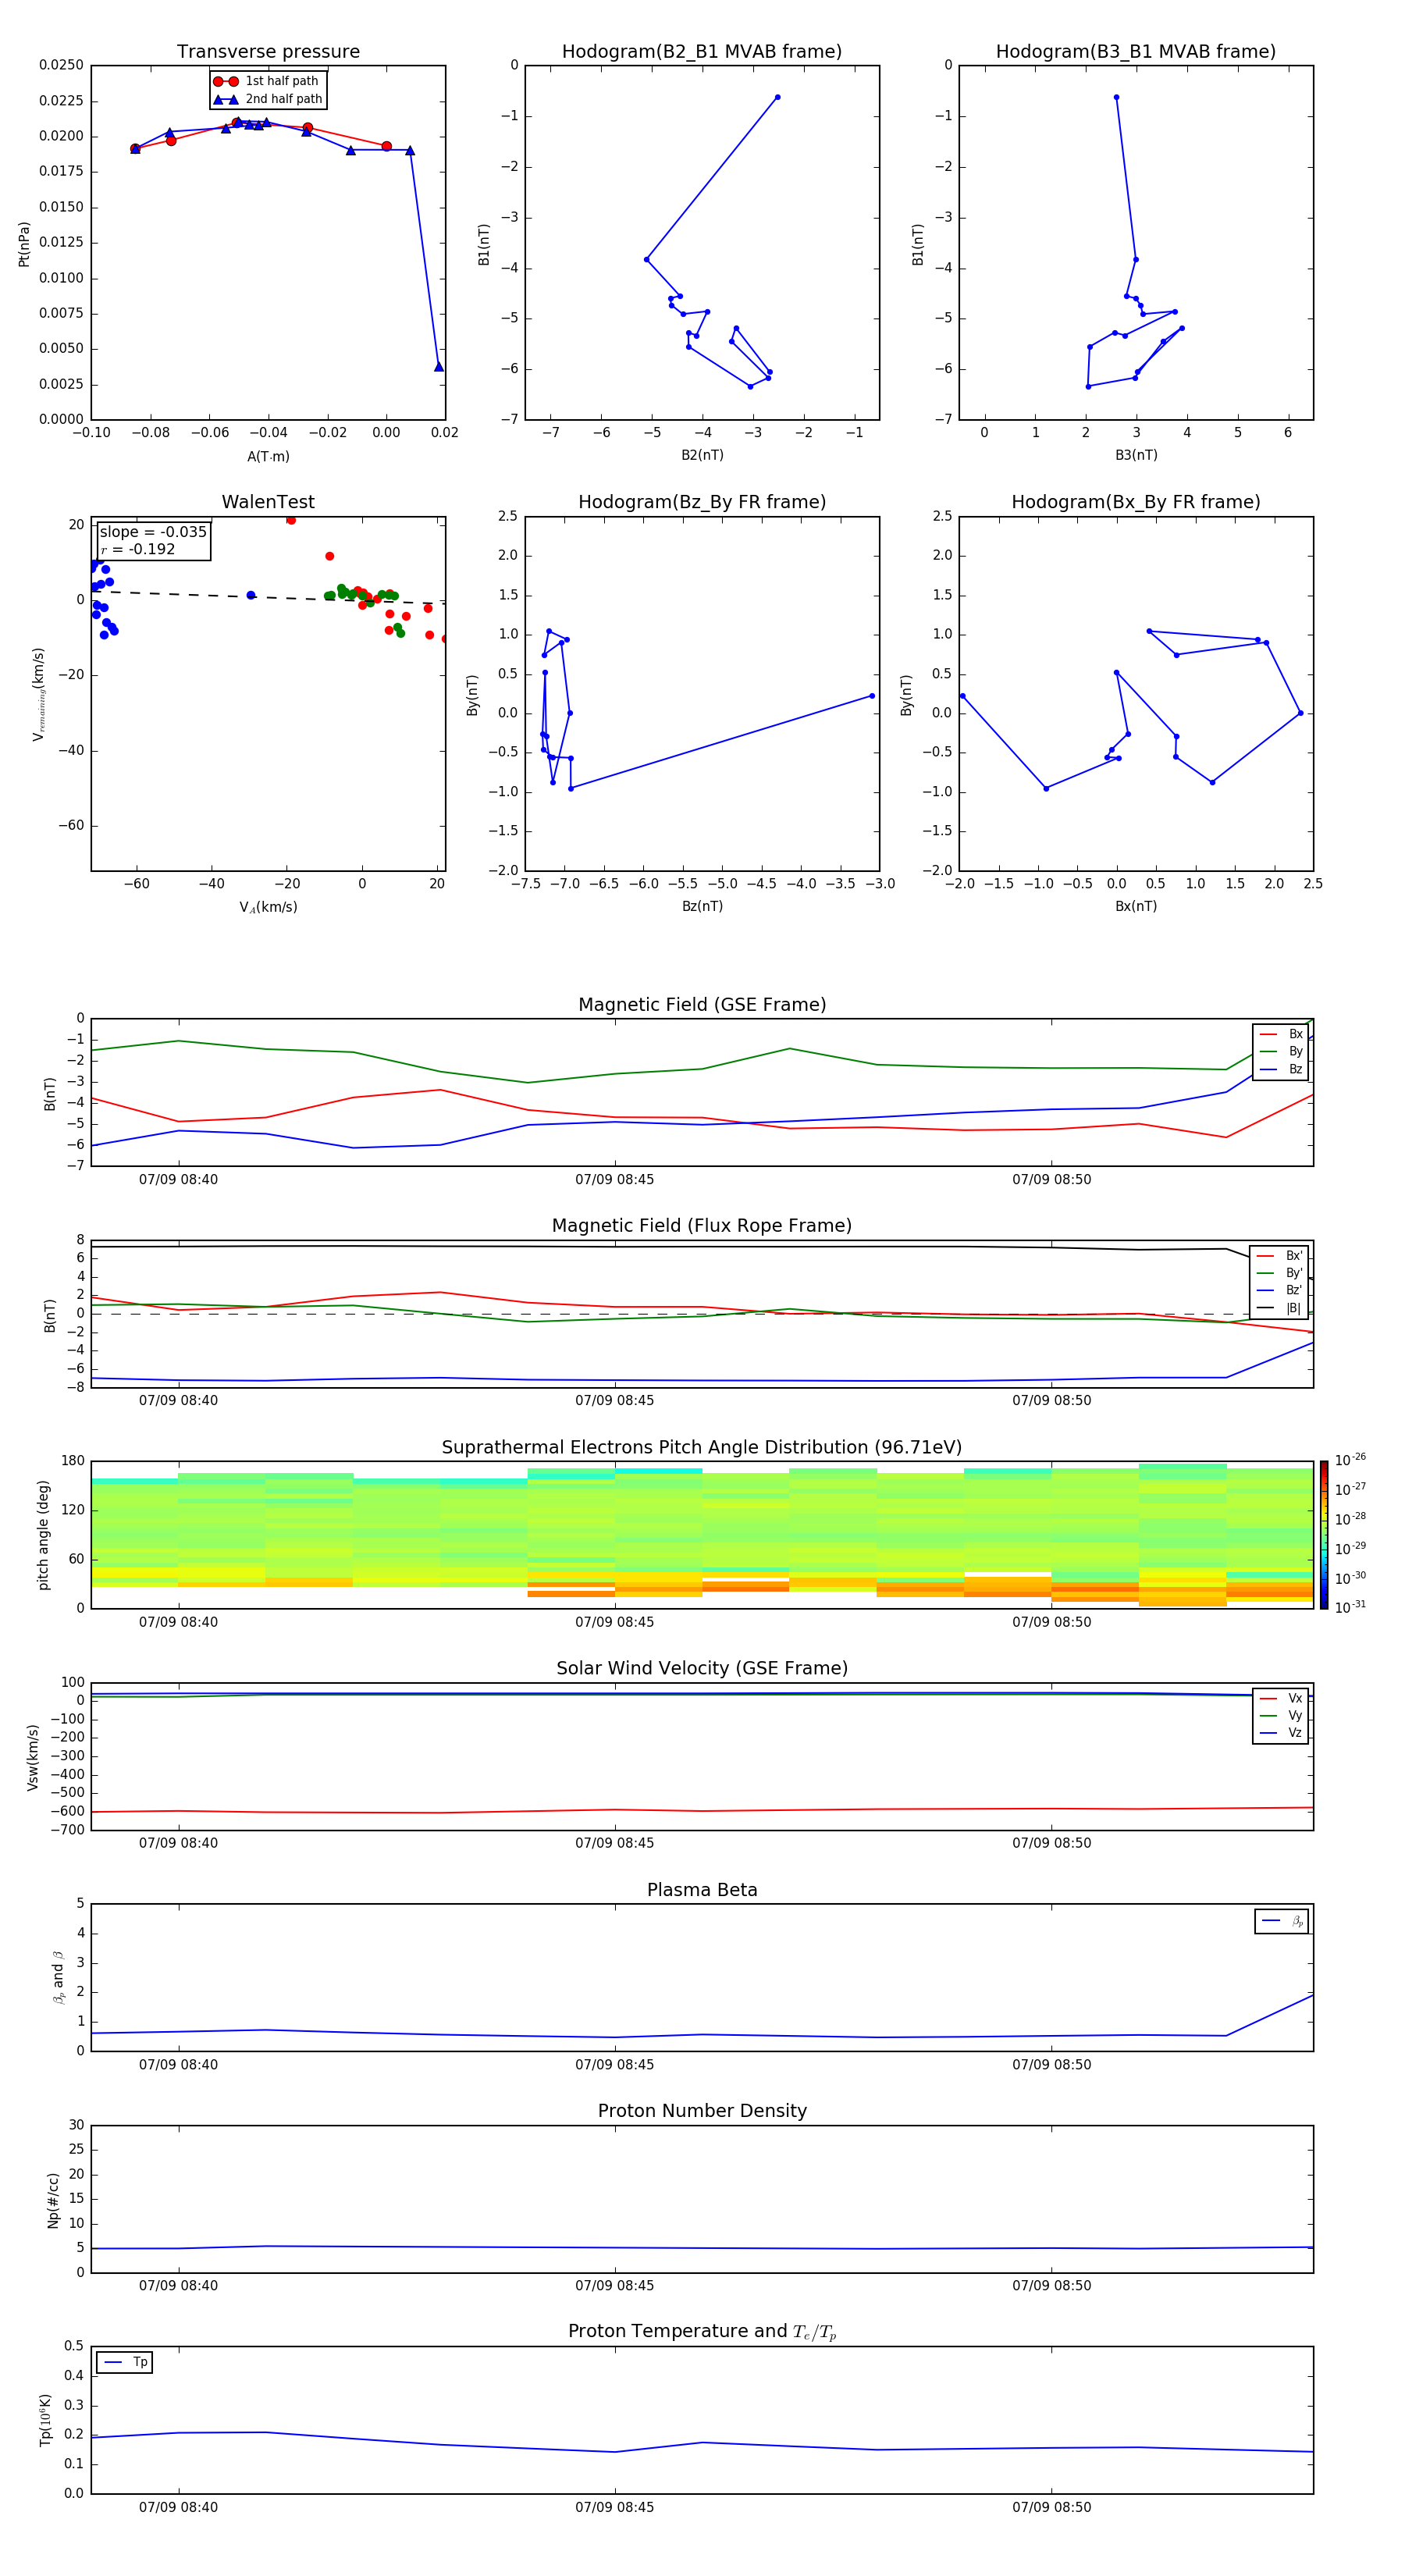Select the "WalenTest" plot title

(268, 502)
